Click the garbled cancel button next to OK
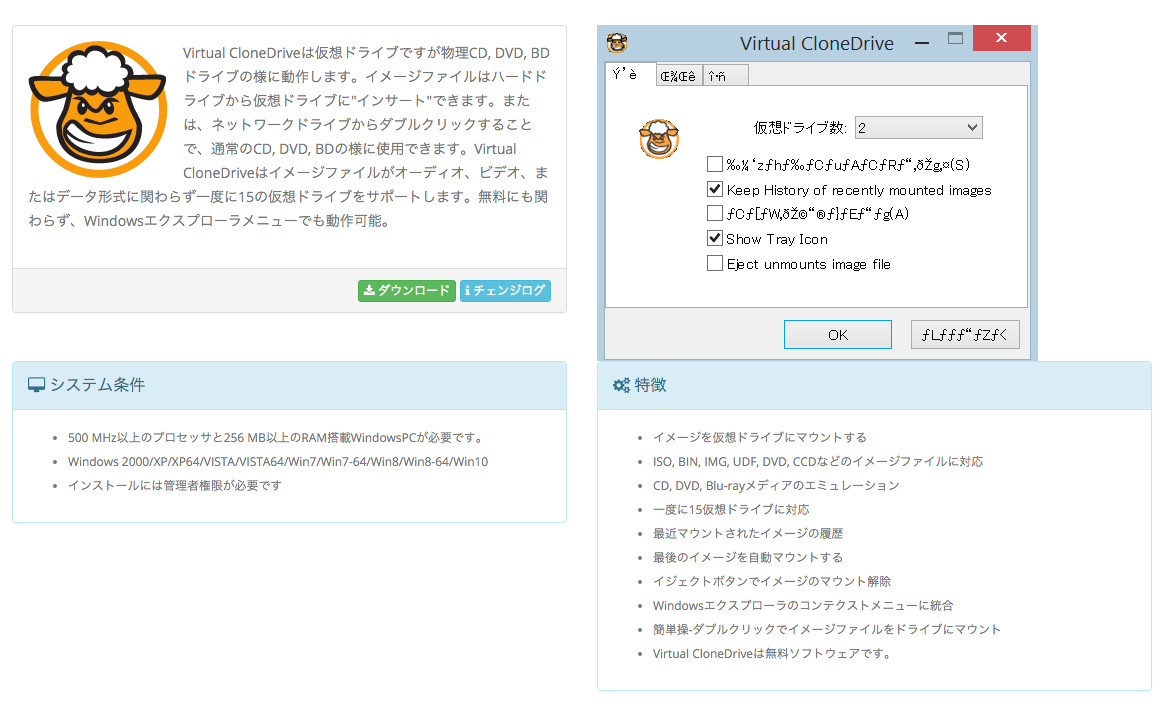1168x713 pixels. (965, 335)
